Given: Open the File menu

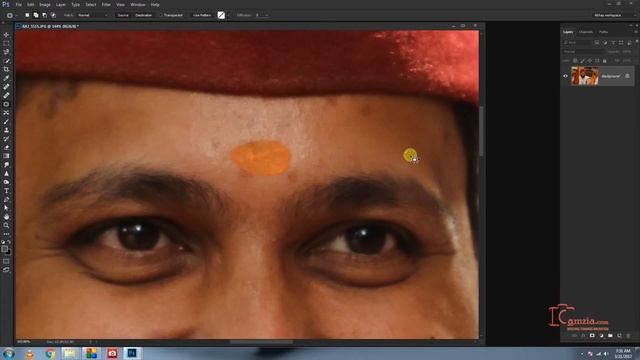Looking at the screenshot, I should [x=19, y=4].
